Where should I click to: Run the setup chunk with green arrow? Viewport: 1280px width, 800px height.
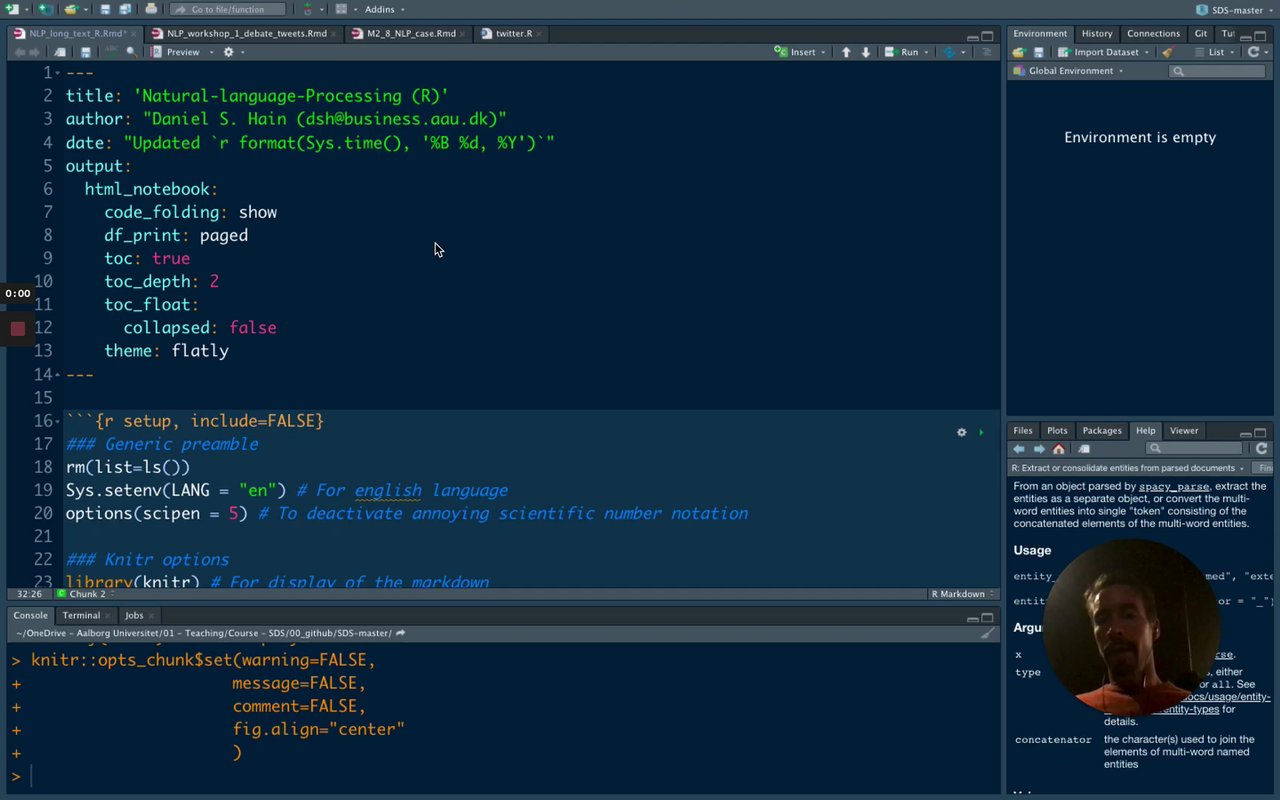pos(981,432)
